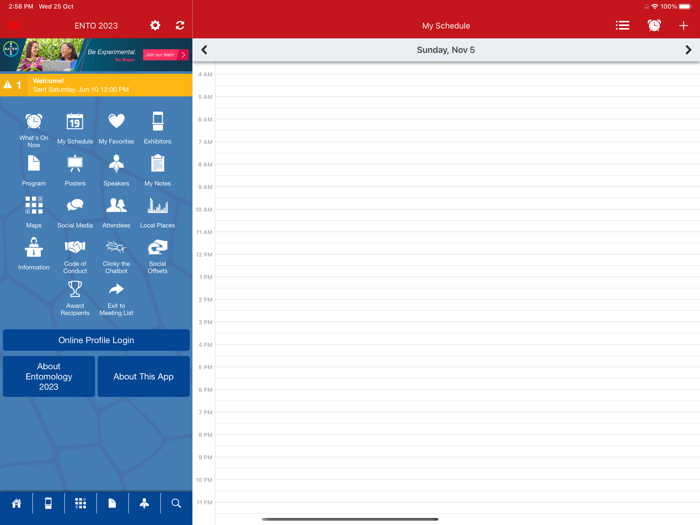Tap the 10 PM time slot
The width and height of the screenshot is (700, 525).
tap(457, 491)
